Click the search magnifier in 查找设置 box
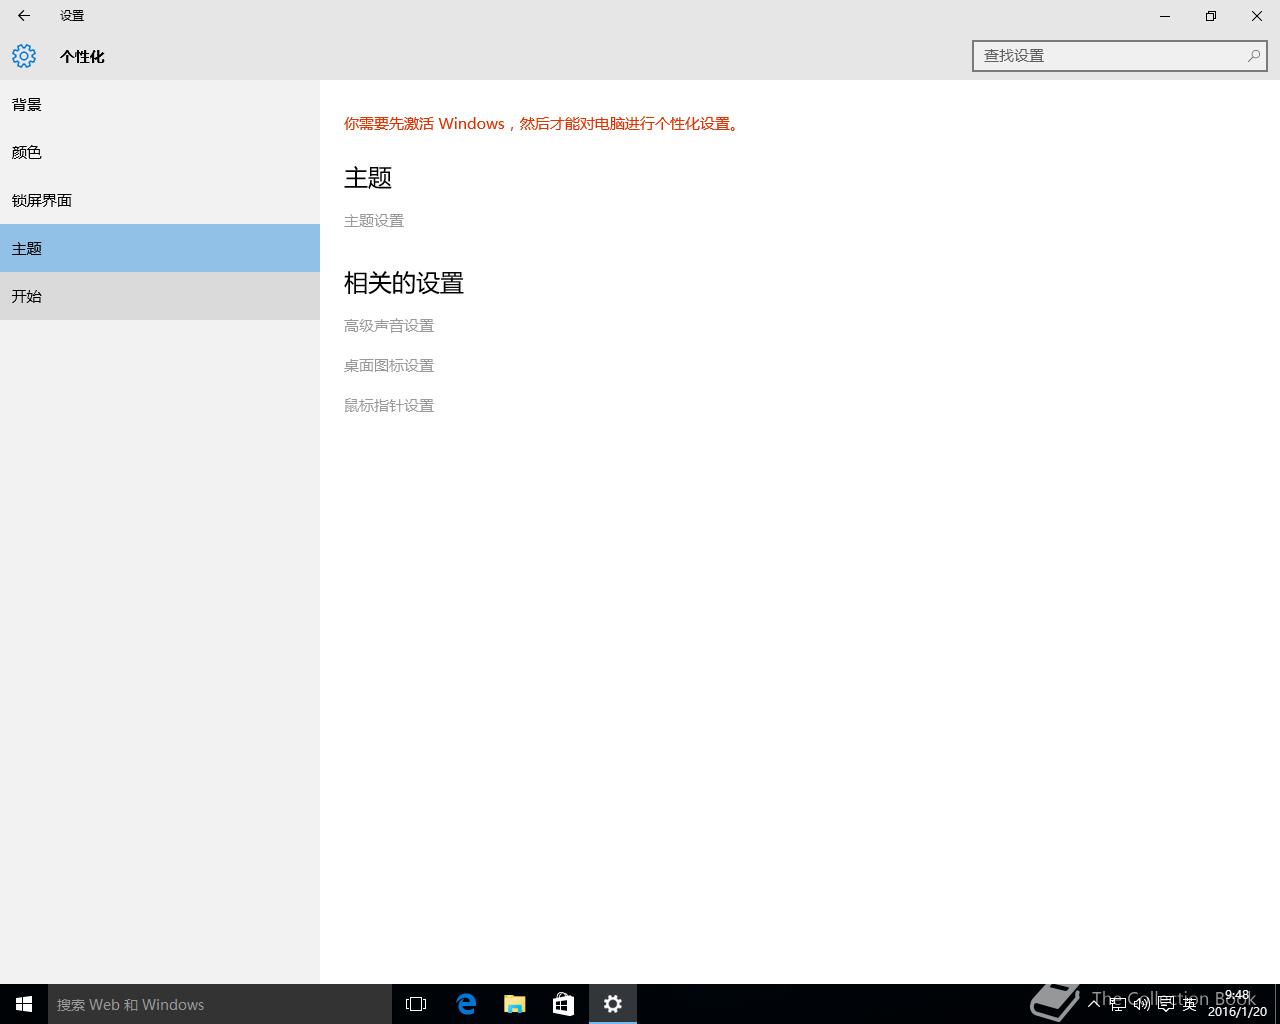1280x1024 pixels. (x=1253, y=56)
